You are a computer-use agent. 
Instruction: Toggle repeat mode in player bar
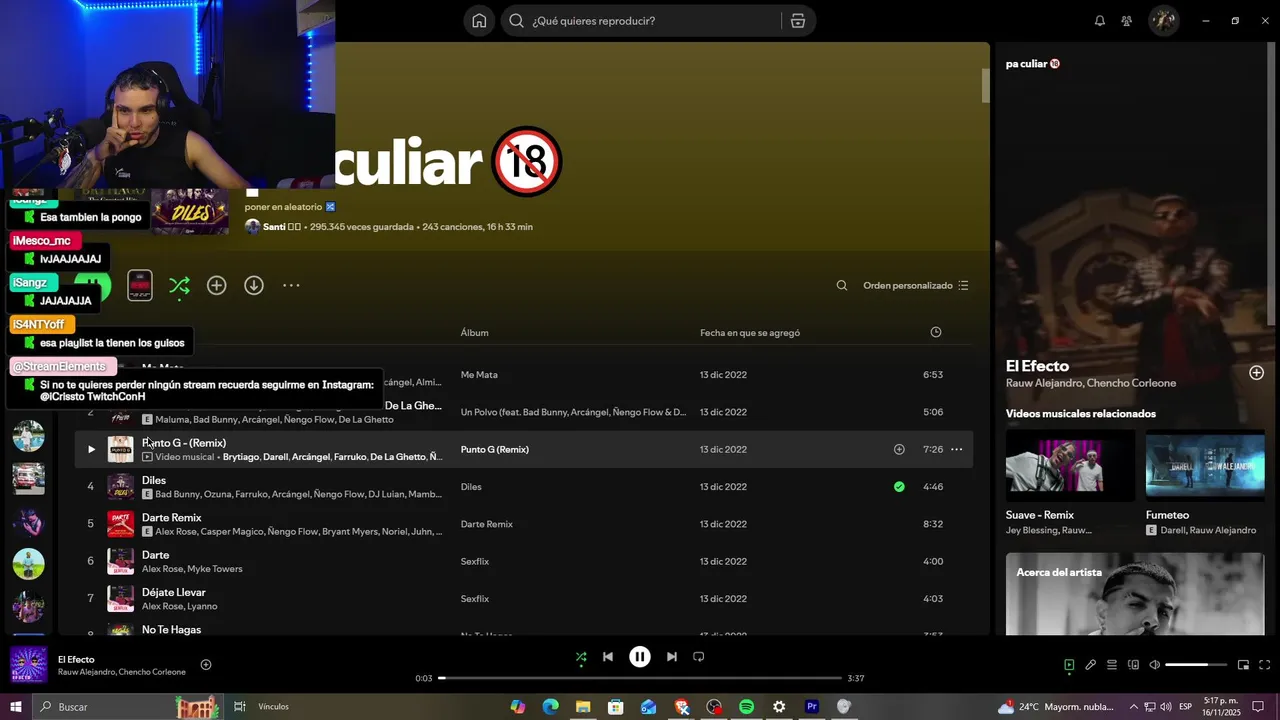(699, 657)
